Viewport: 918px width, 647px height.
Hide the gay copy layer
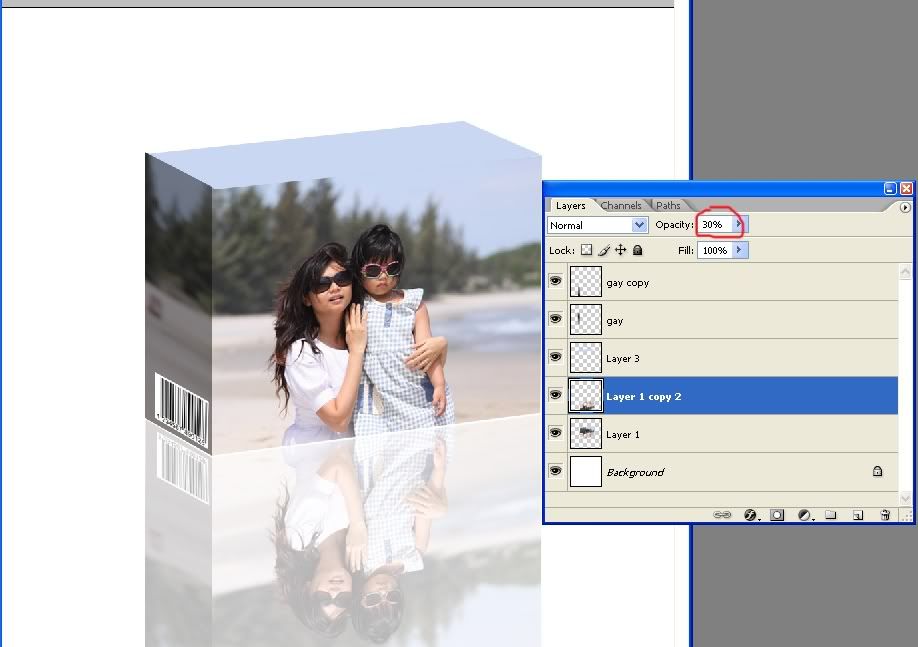point(556,282)
